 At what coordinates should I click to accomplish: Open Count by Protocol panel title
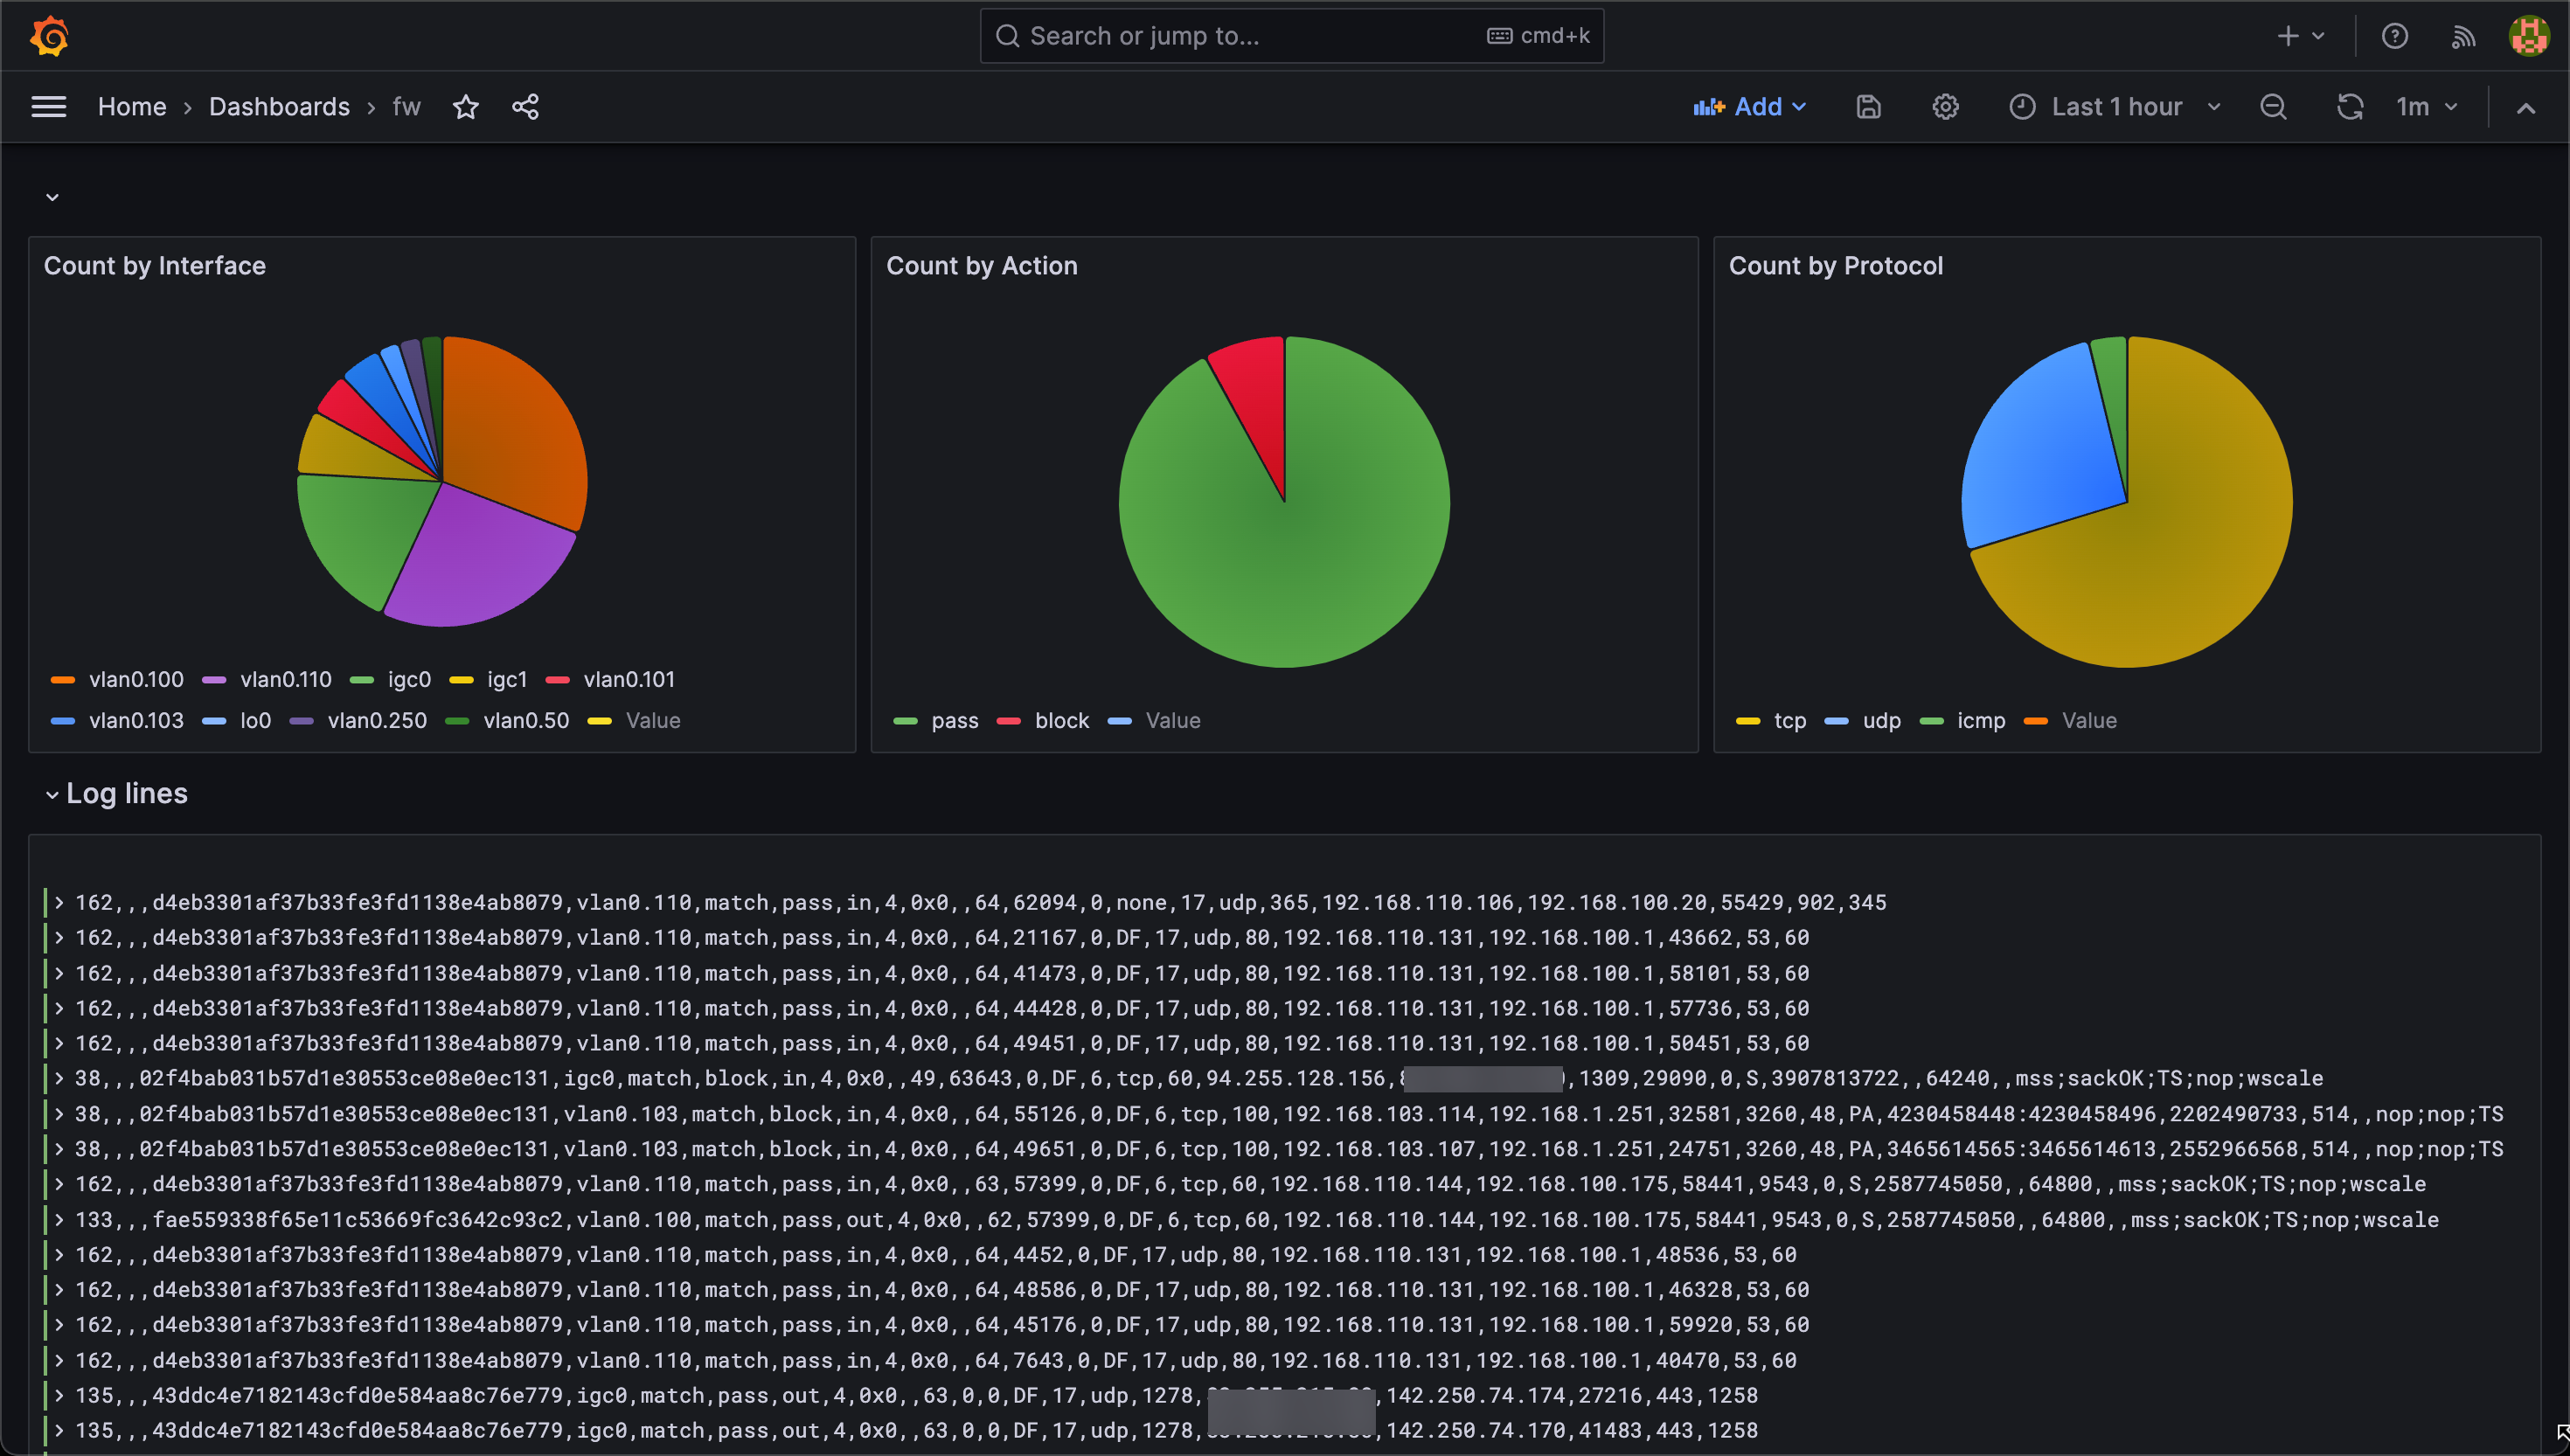1836,266
